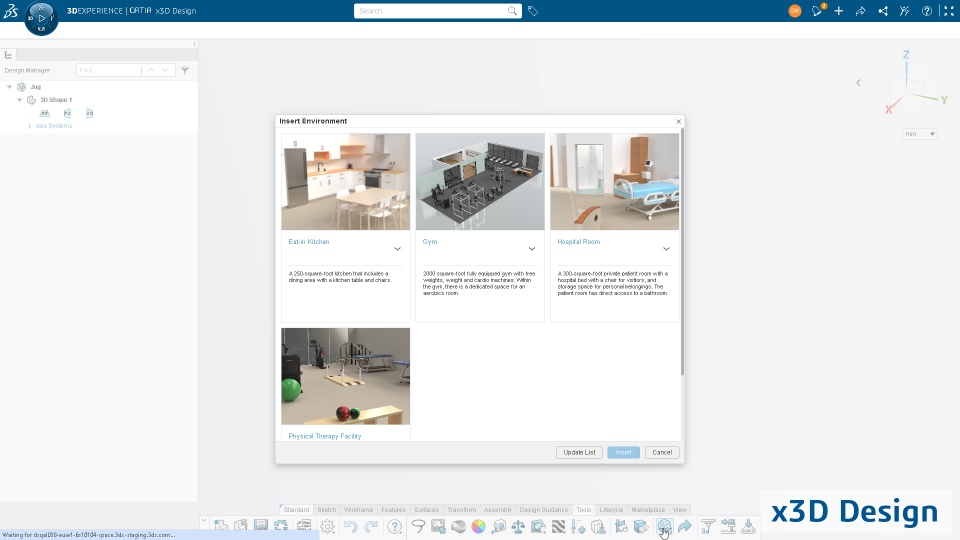Click the save disk icon in the bottom toolbar
Viewport: 960px width, 540px height.
coord(261,525)
